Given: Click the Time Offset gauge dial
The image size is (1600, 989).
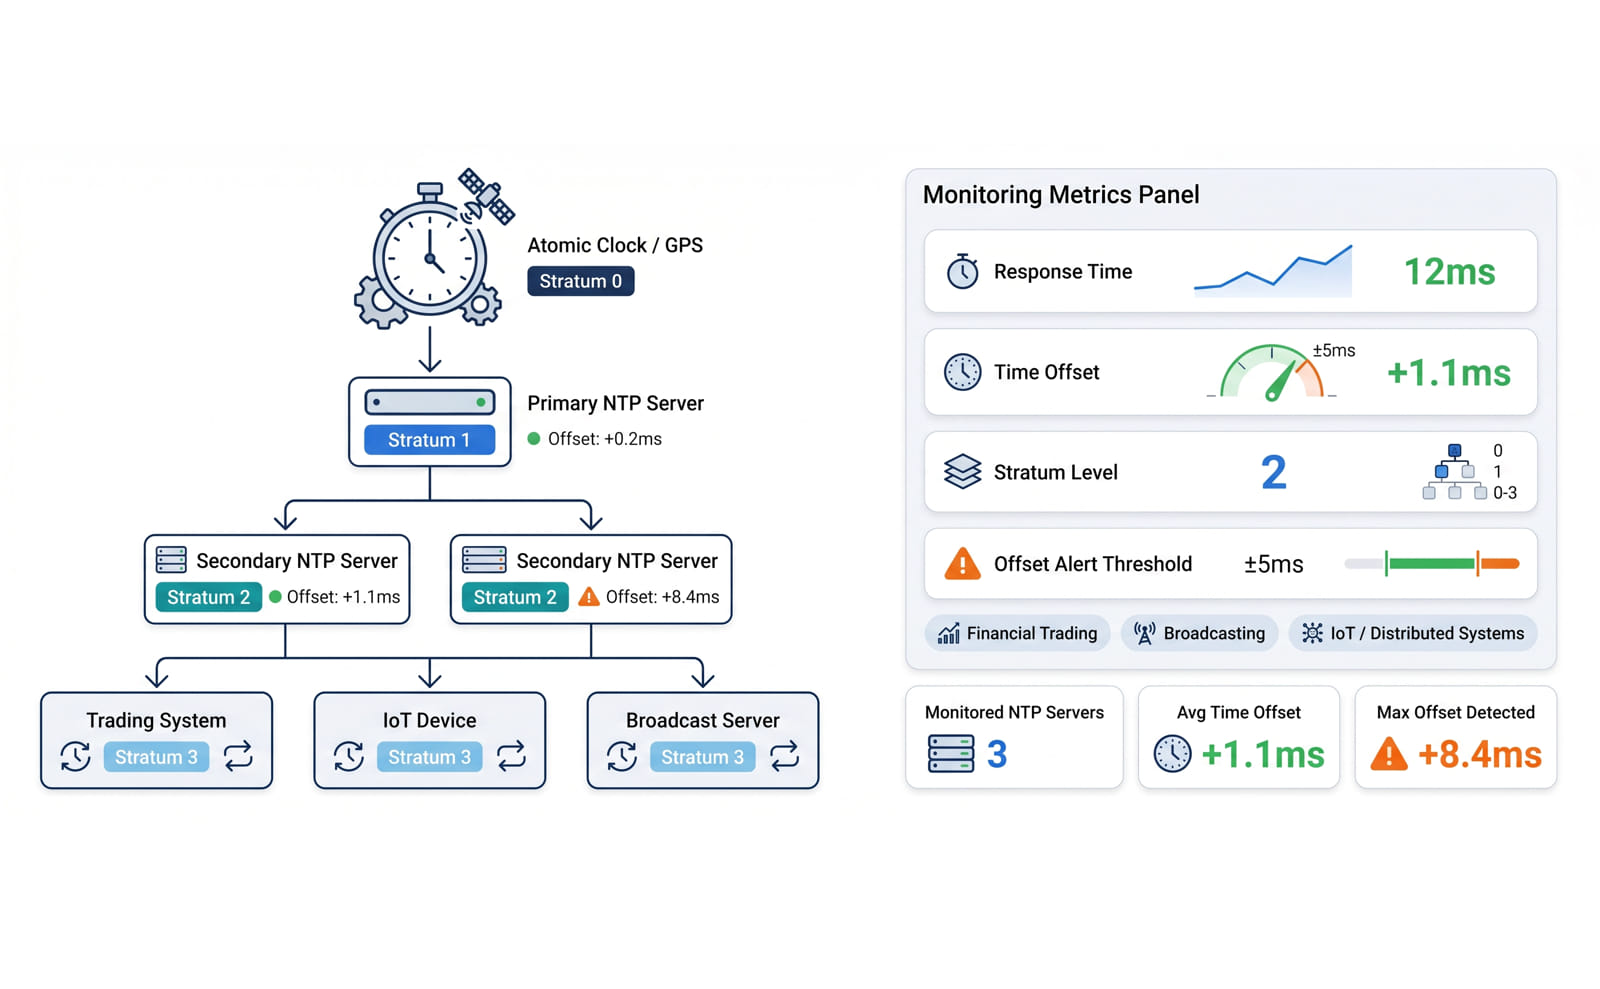Looking at the screenshot, I should point(1271,372).
